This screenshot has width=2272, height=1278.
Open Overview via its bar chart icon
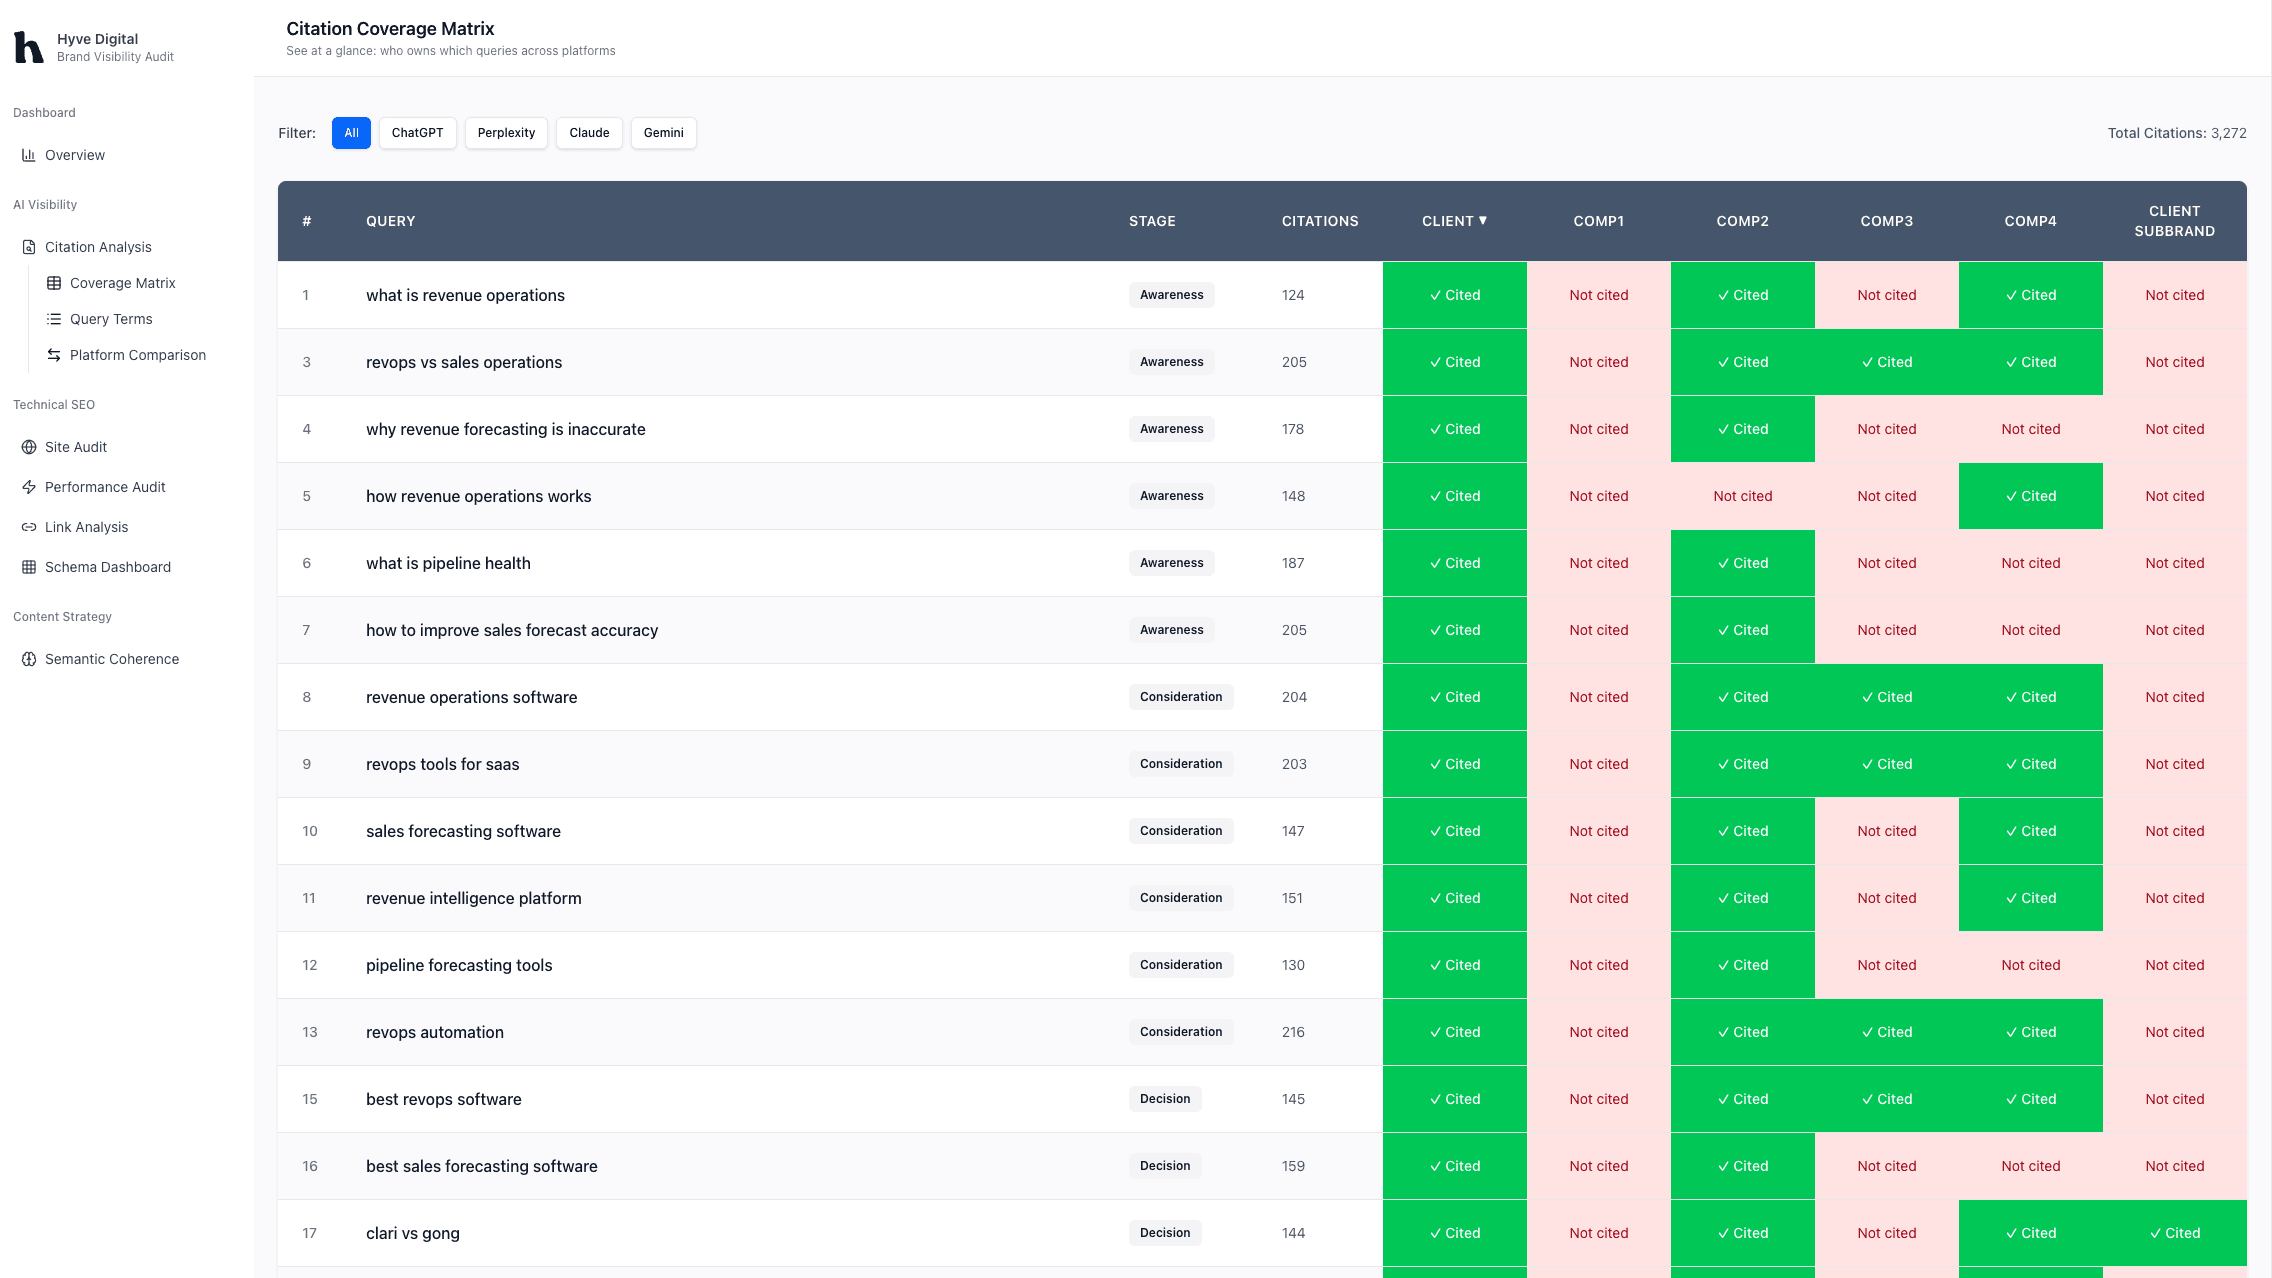point(29,155)
